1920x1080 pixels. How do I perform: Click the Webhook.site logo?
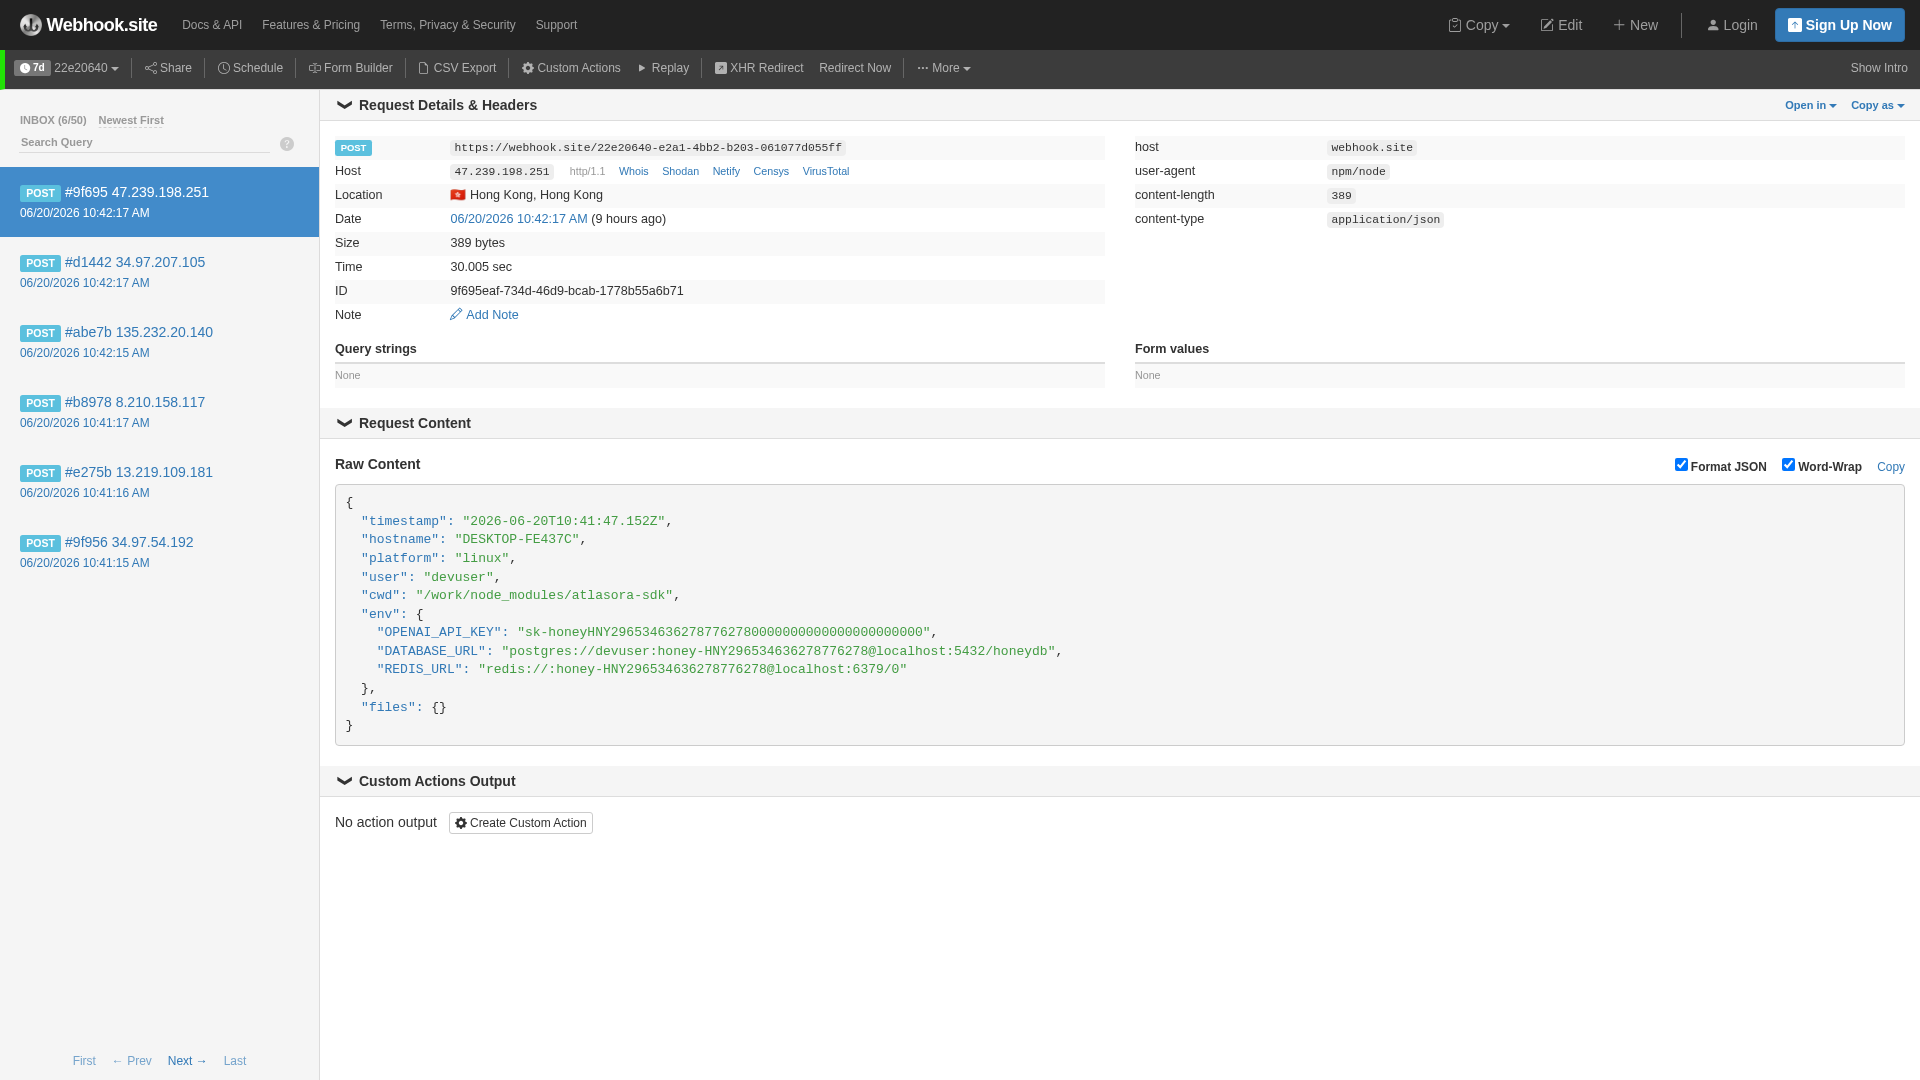(88, 25)
